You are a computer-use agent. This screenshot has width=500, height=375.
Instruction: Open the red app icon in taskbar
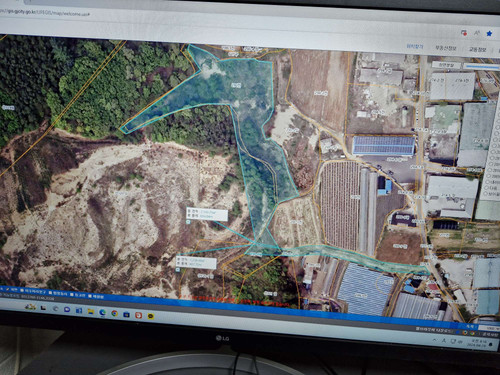click(139, 315)
